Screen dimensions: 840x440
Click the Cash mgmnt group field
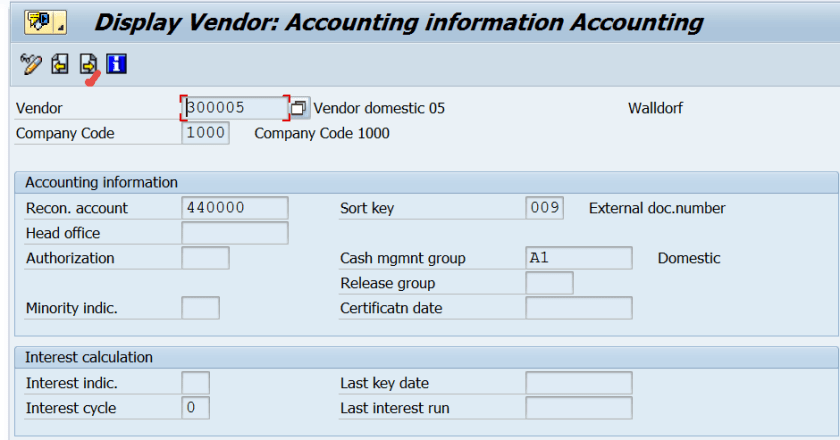578,258
